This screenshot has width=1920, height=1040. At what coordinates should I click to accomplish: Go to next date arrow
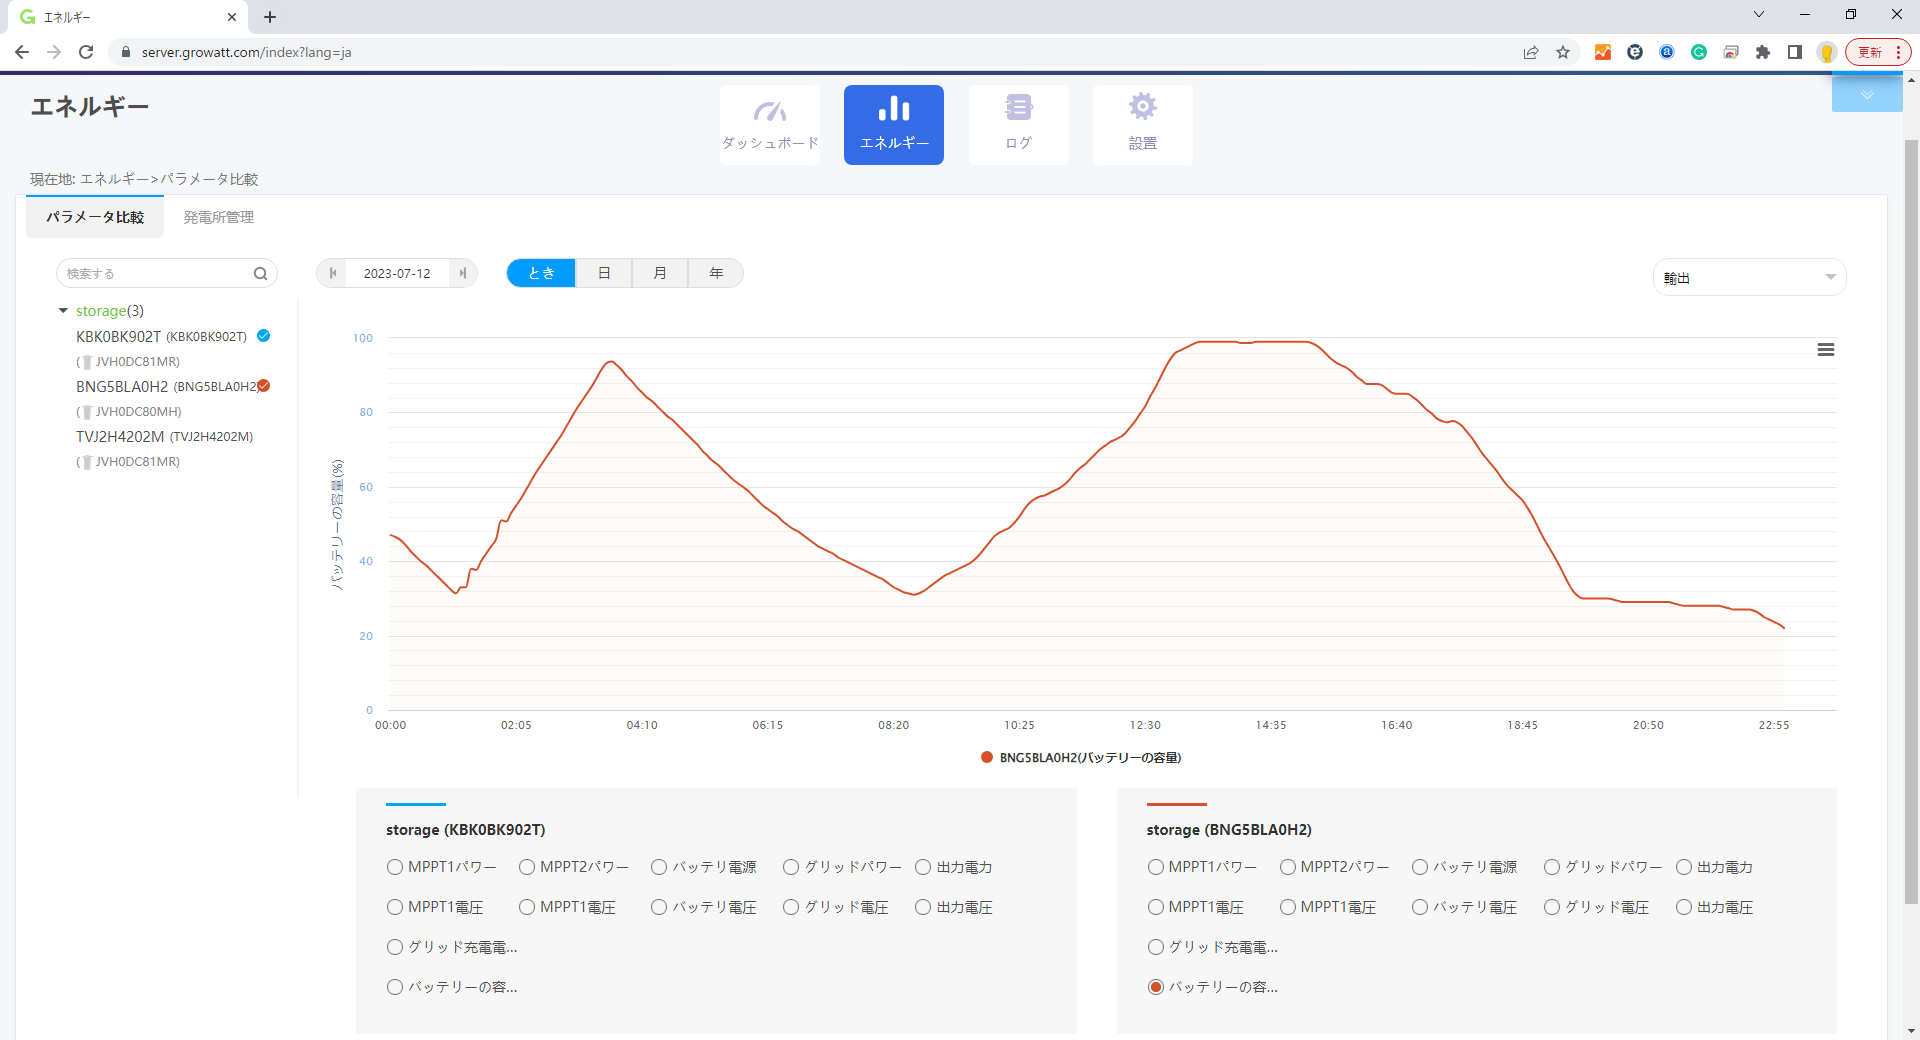coord(462,273)
